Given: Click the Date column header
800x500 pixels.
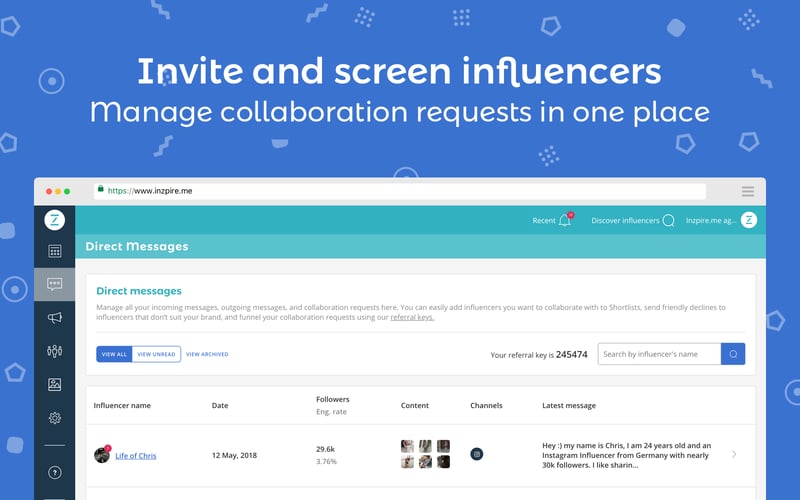Looking at the screenshot, I should pos(220,405).
